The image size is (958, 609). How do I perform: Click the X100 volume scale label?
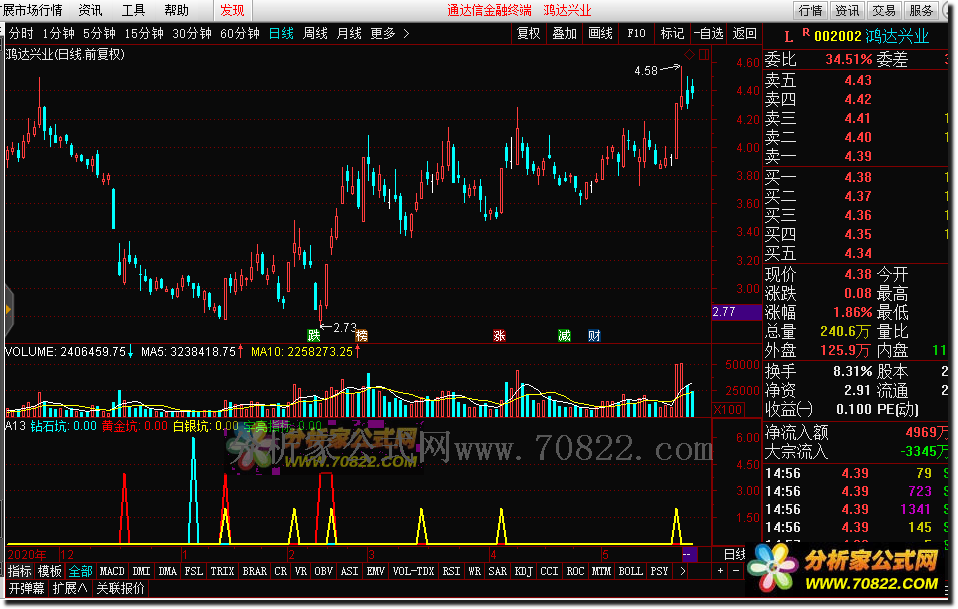tap(727, 409)
